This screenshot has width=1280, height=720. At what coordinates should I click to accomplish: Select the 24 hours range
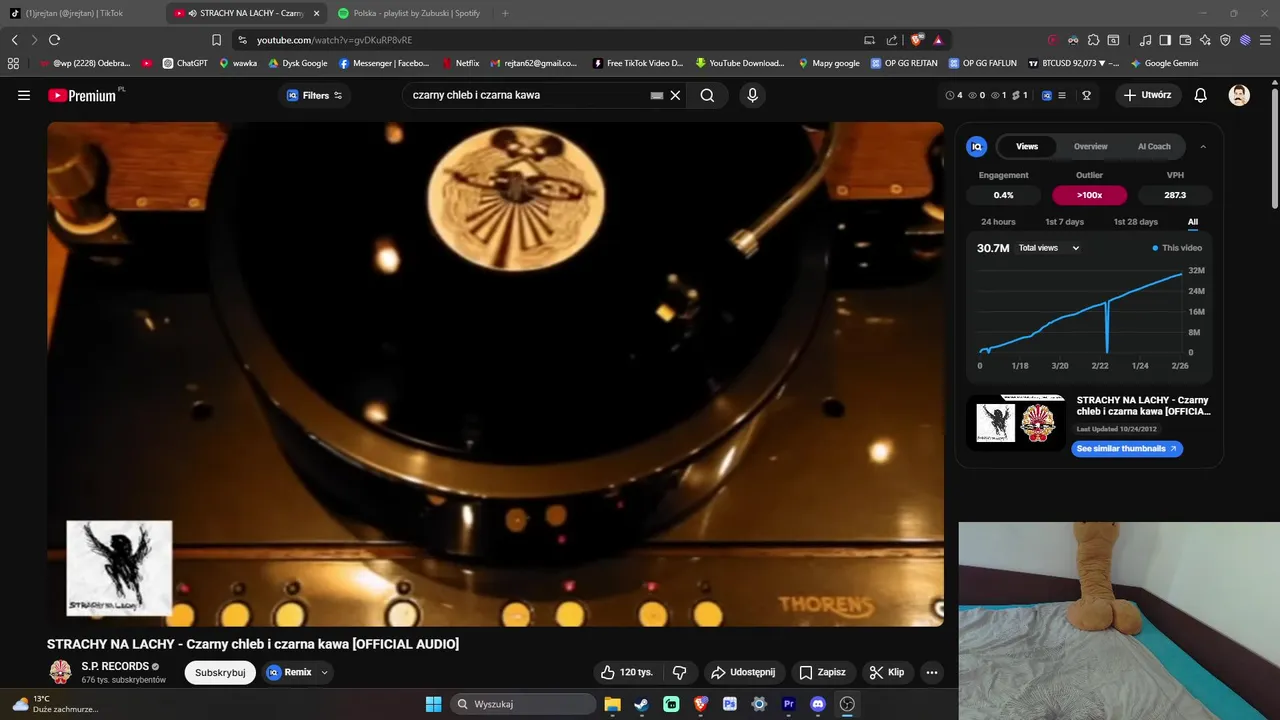998,222
